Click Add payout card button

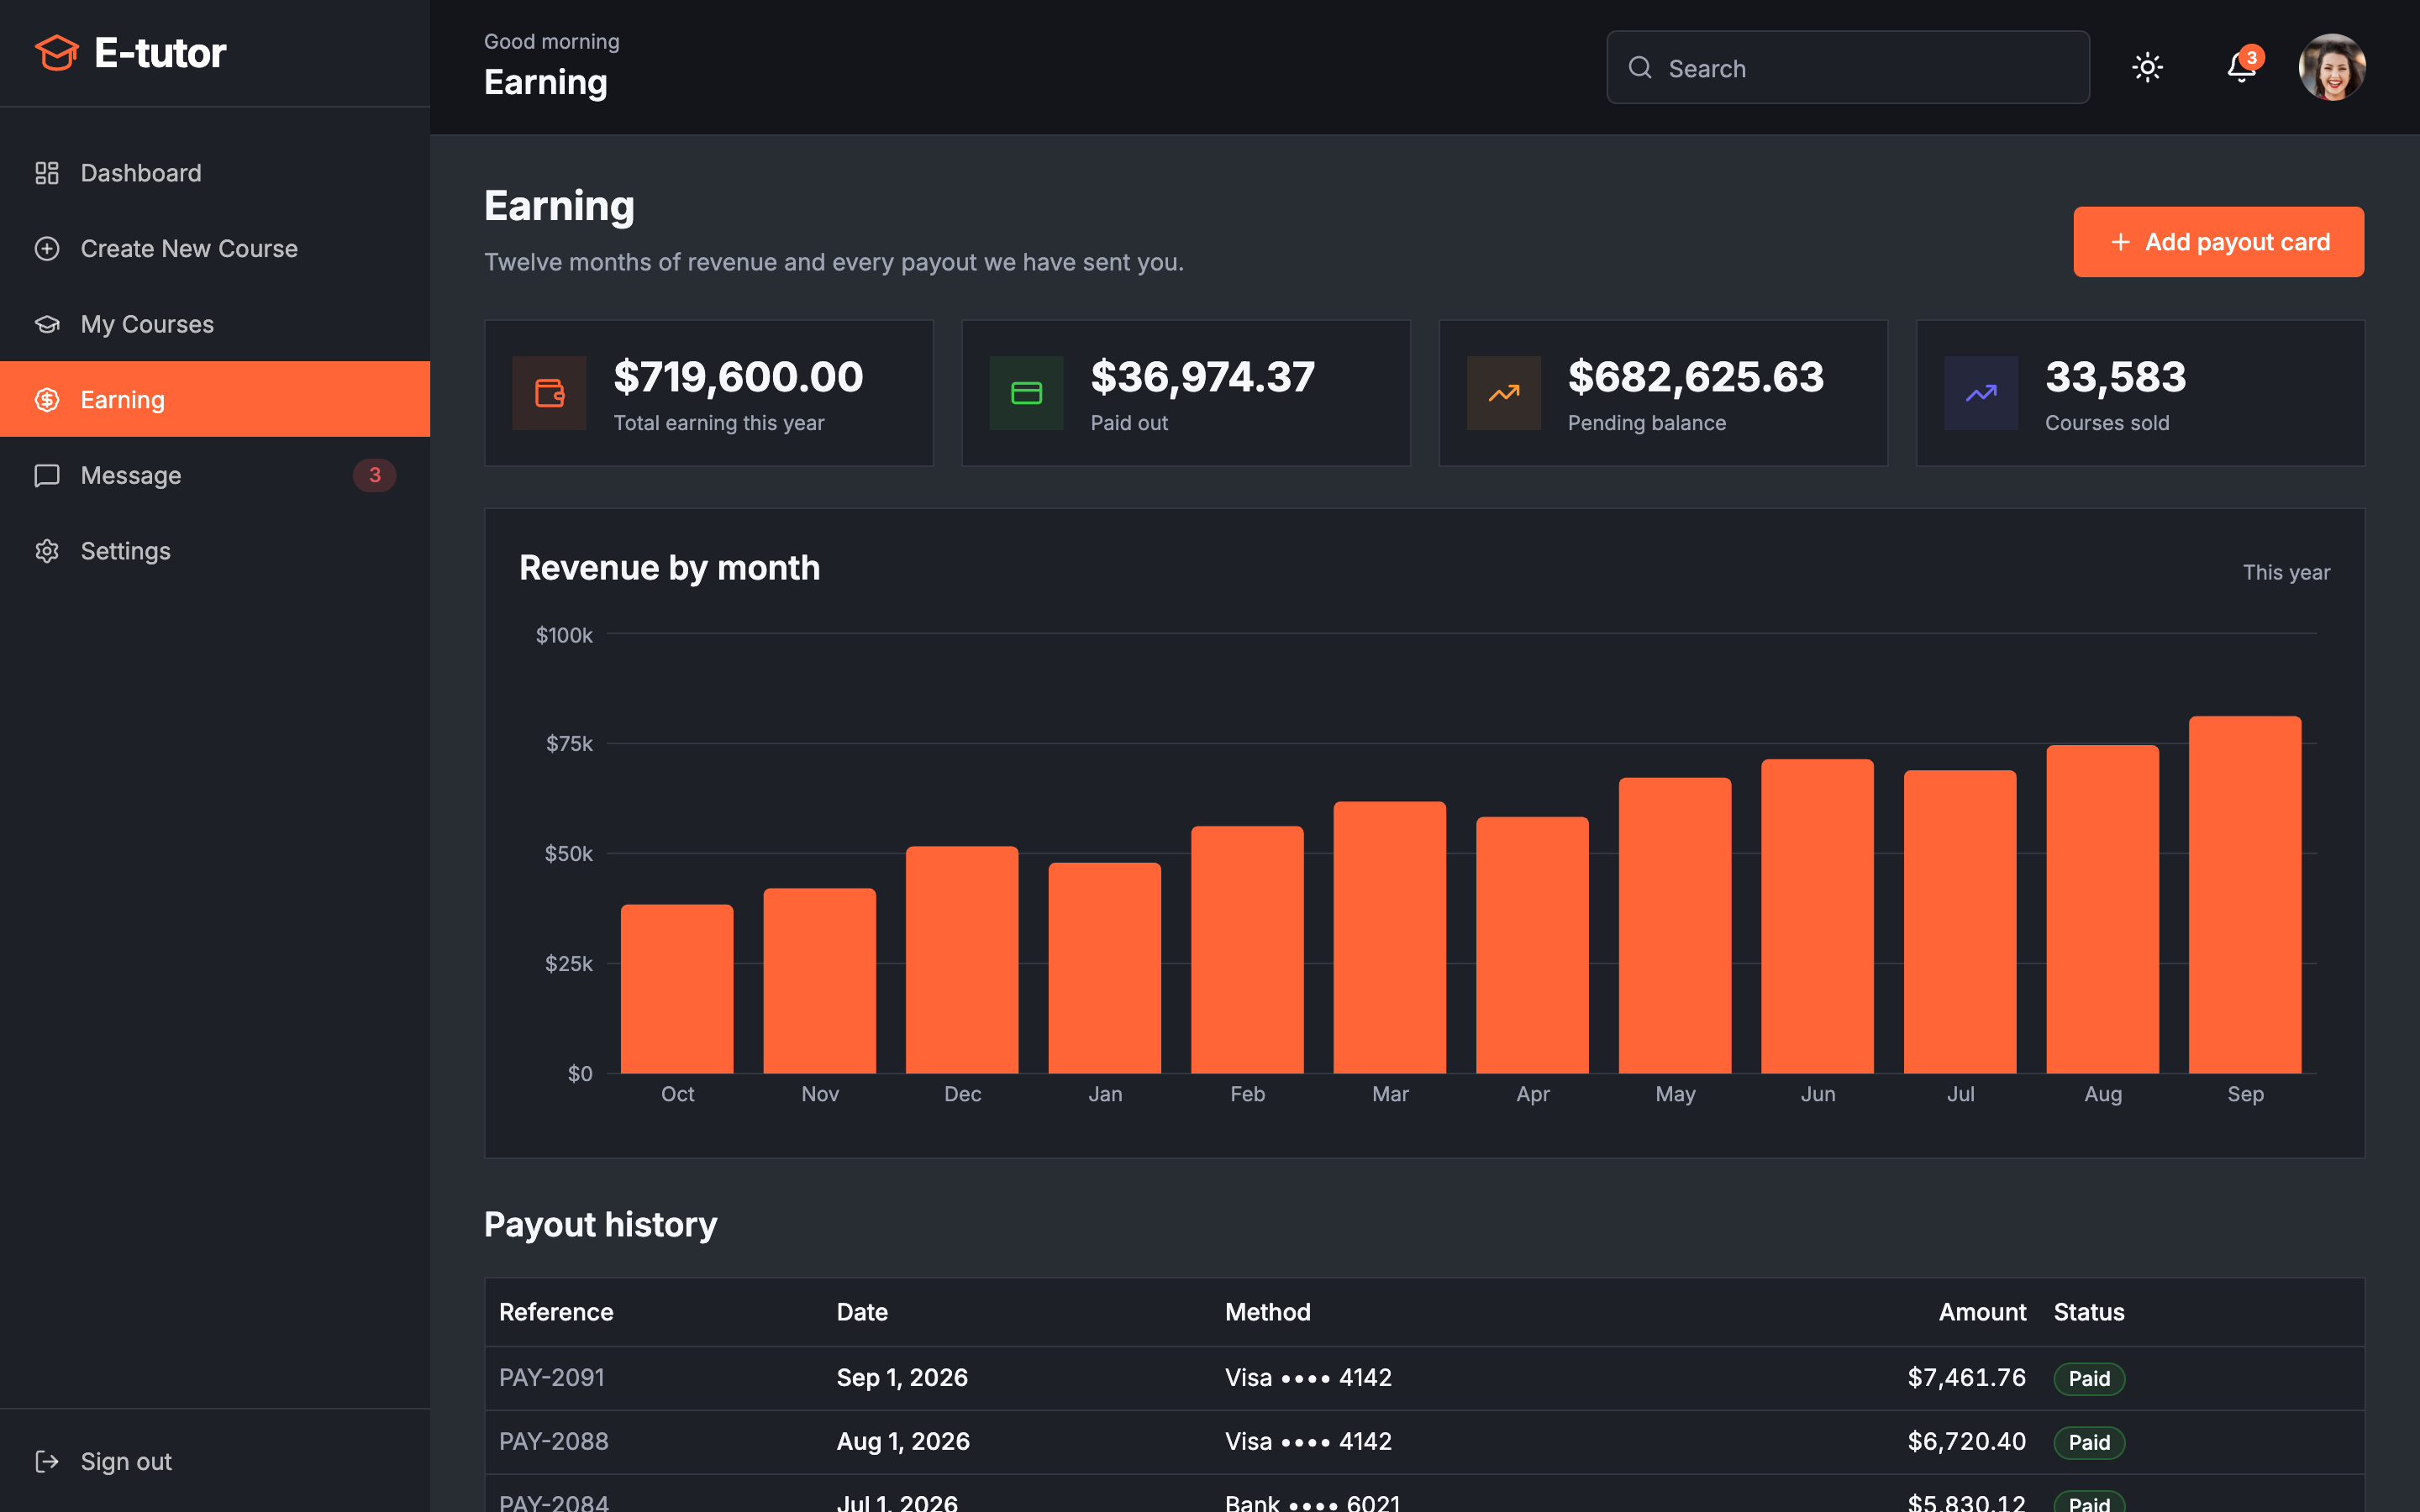click(x=2218, y=242)
